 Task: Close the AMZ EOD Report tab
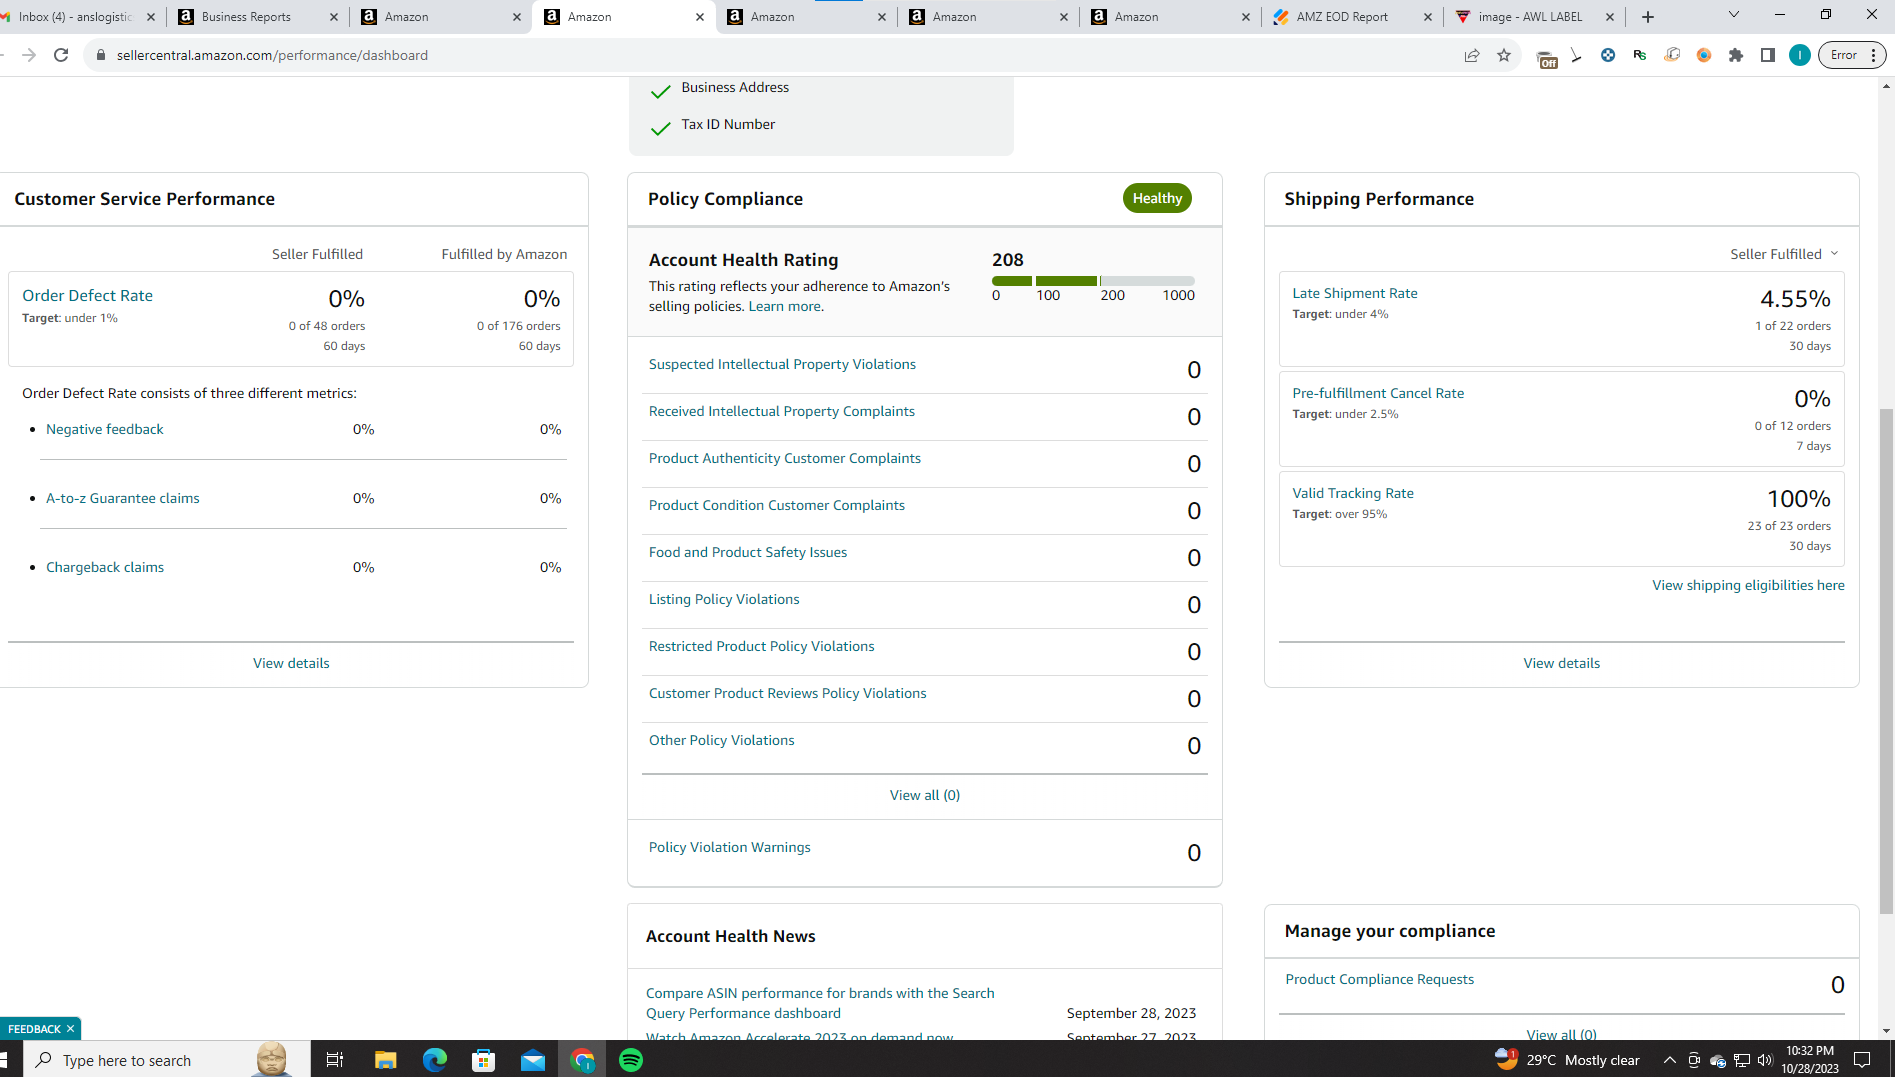point(1427,17)
